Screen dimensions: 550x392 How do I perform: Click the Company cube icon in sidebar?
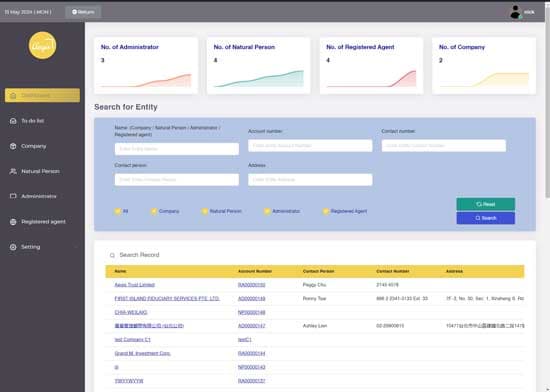(13, 146)
